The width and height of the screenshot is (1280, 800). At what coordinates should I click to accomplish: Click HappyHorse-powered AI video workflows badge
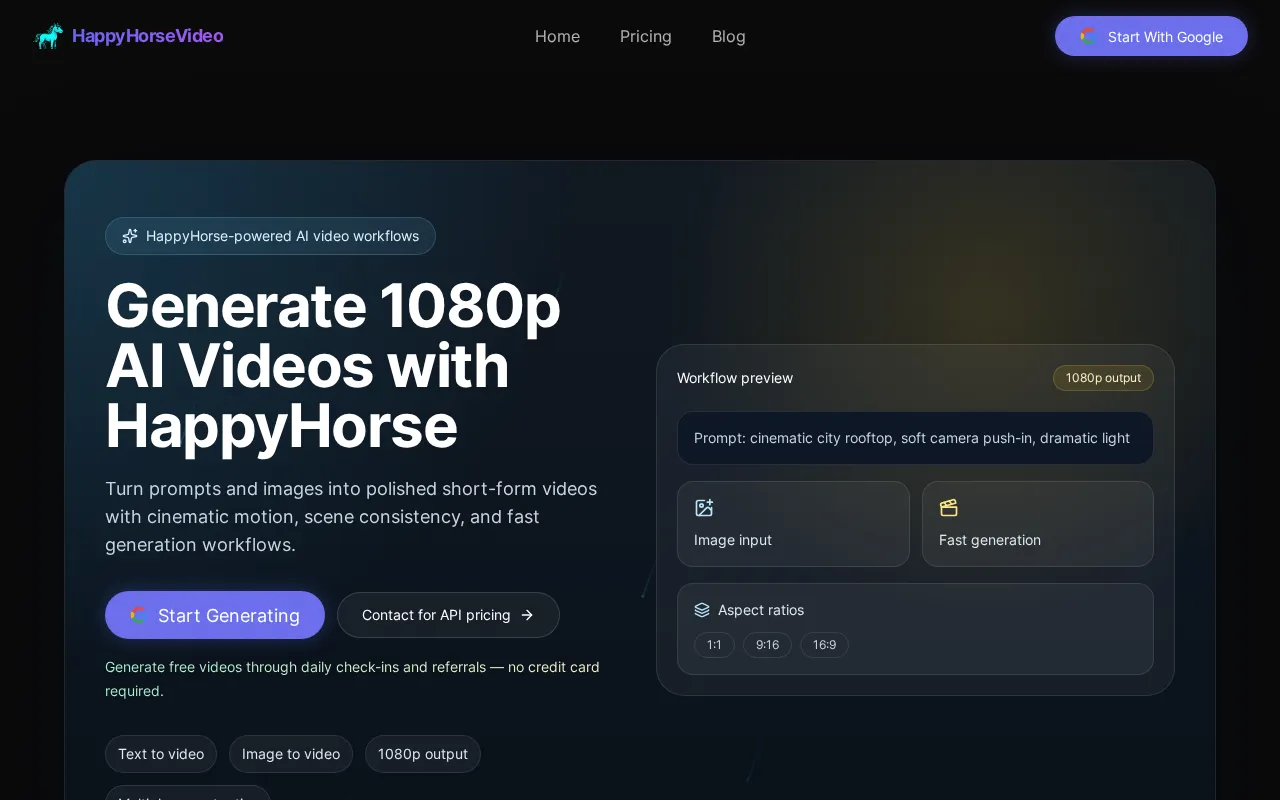[x=270, y=236]
